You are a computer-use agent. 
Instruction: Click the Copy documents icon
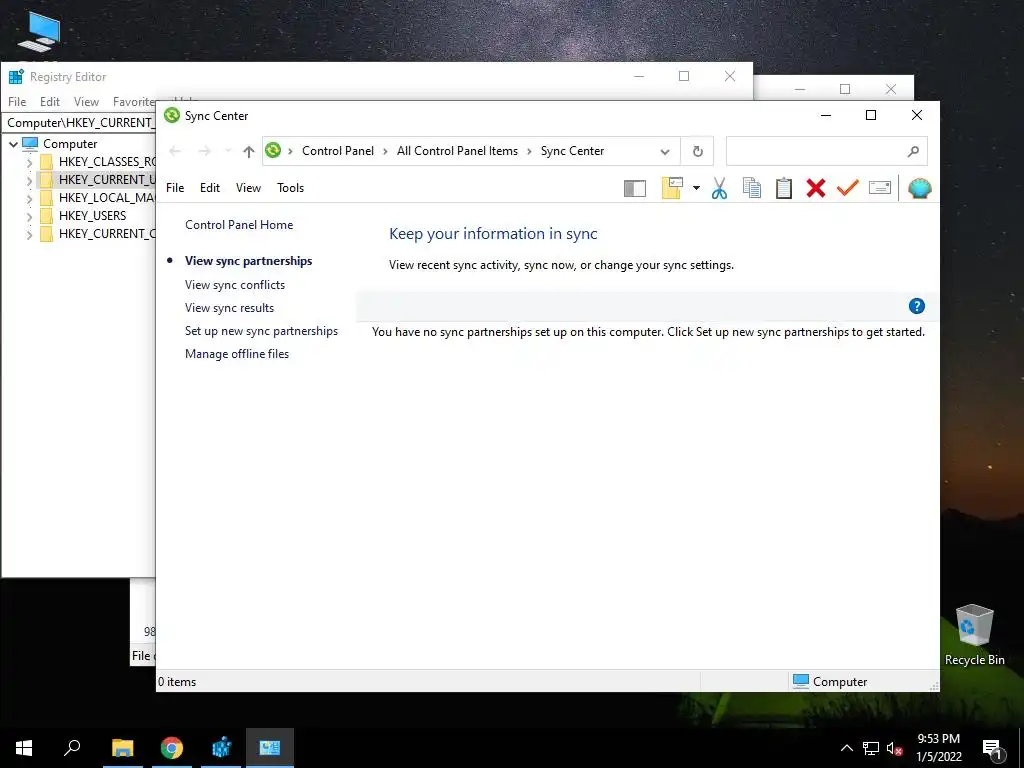coord(752,188)
